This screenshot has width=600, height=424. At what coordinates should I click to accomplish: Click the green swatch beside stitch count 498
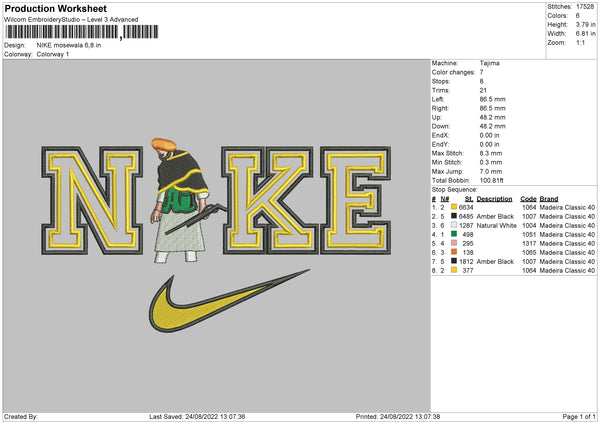[x=454, y=234]
